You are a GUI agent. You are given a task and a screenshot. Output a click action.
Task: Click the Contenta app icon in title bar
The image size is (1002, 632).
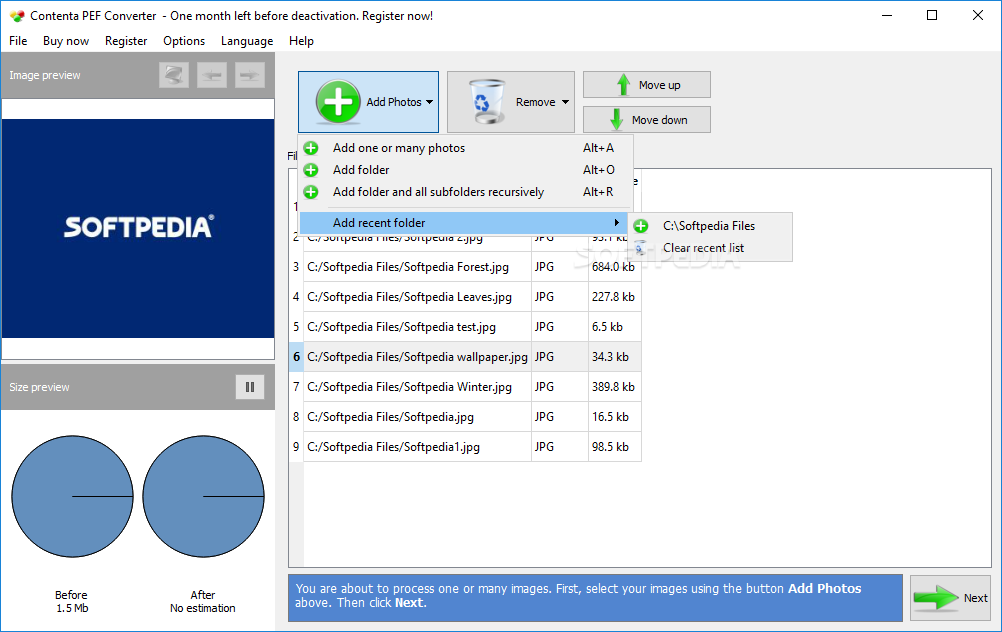click(17, 16)
